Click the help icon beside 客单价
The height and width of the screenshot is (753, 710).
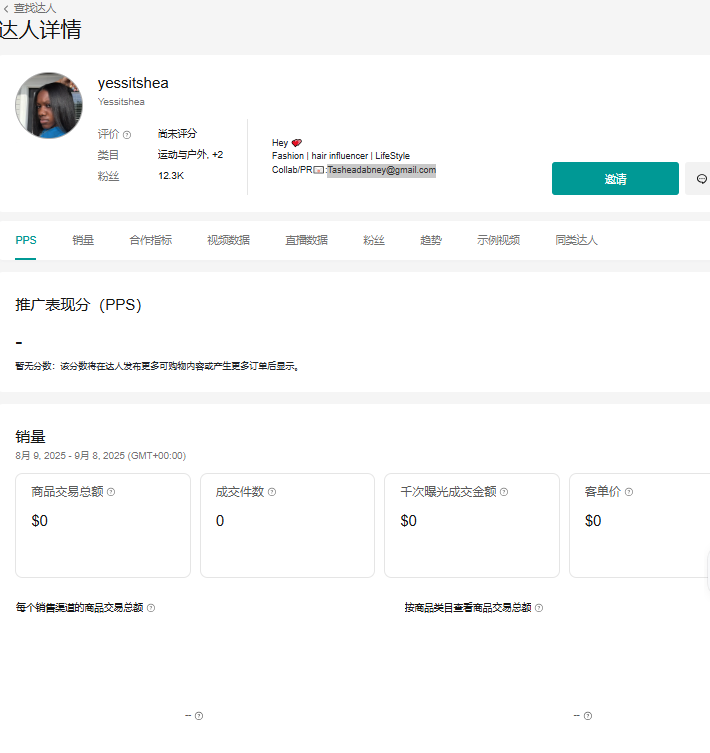pyautogui.click(x=629, y=492)
